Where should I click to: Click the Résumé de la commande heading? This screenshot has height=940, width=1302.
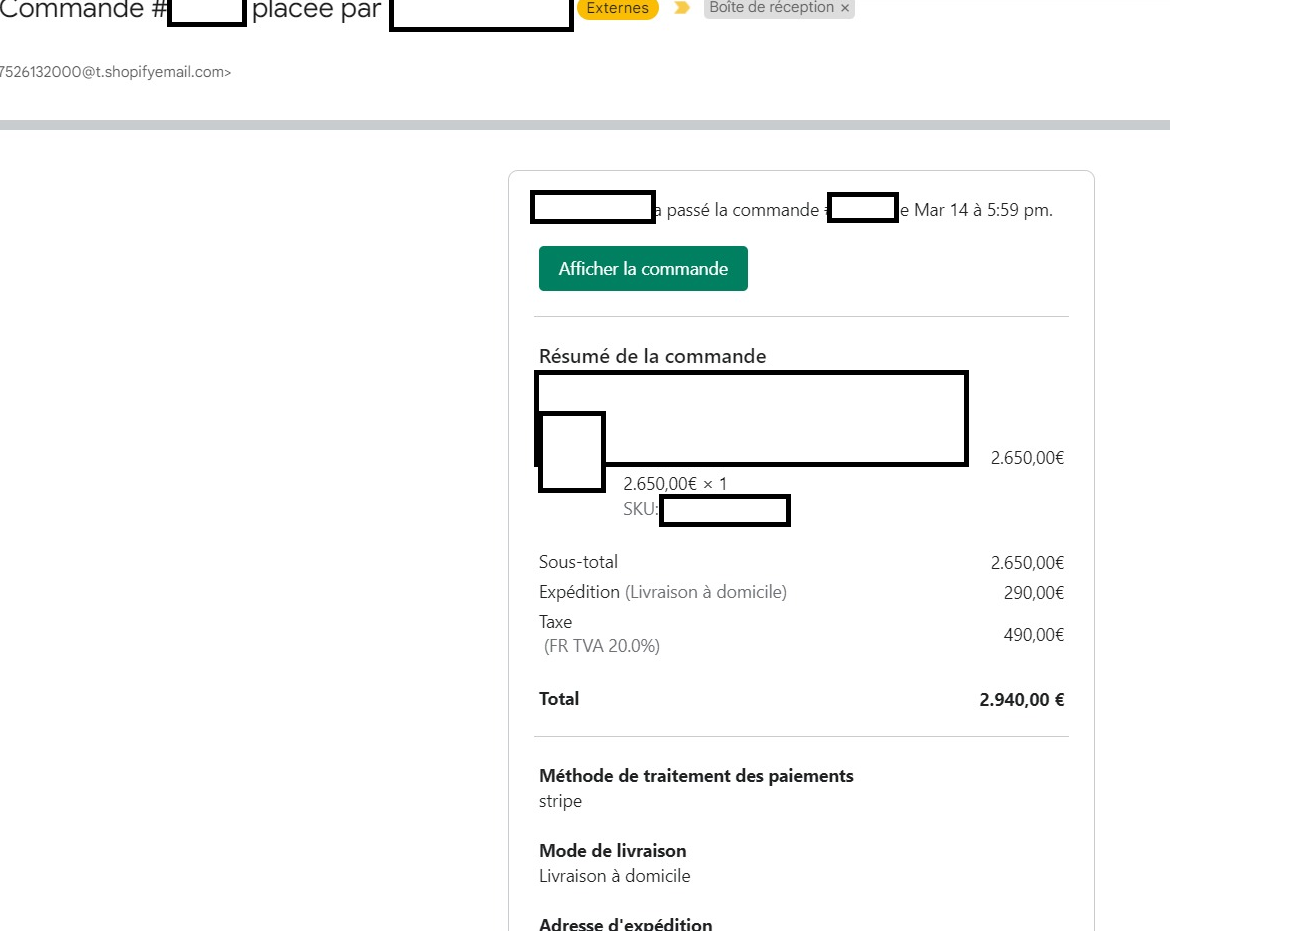652,356
